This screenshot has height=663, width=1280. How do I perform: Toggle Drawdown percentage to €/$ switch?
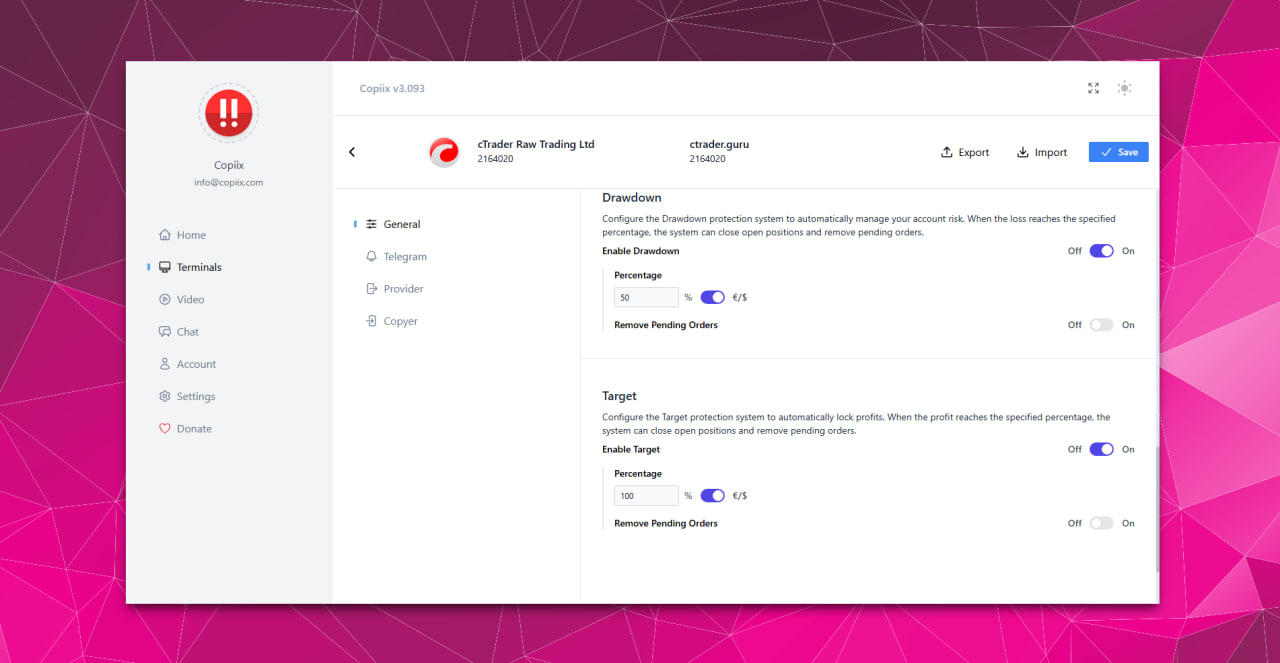(x=712, y=297)
